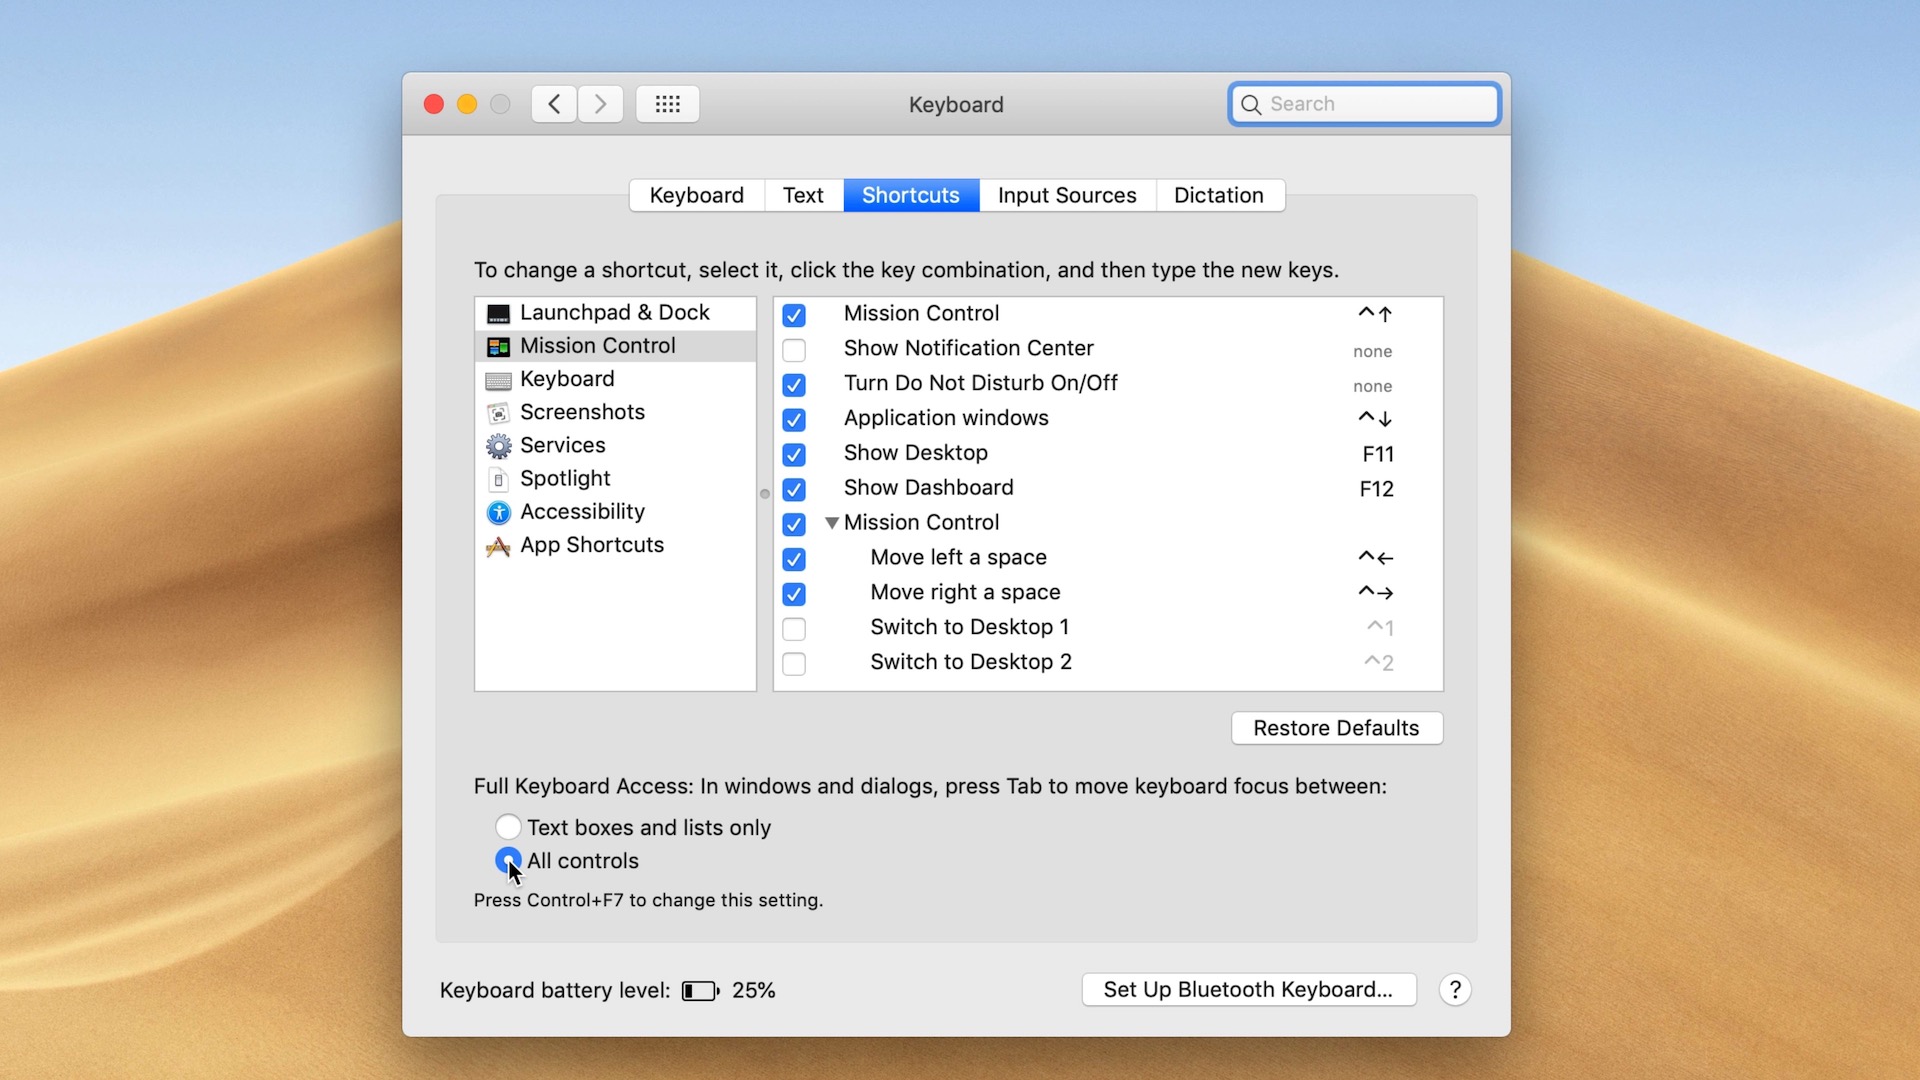This screenshot has width=1920, height=1080.
Task: Navigate forward to next pane
Action: [599, 104]
